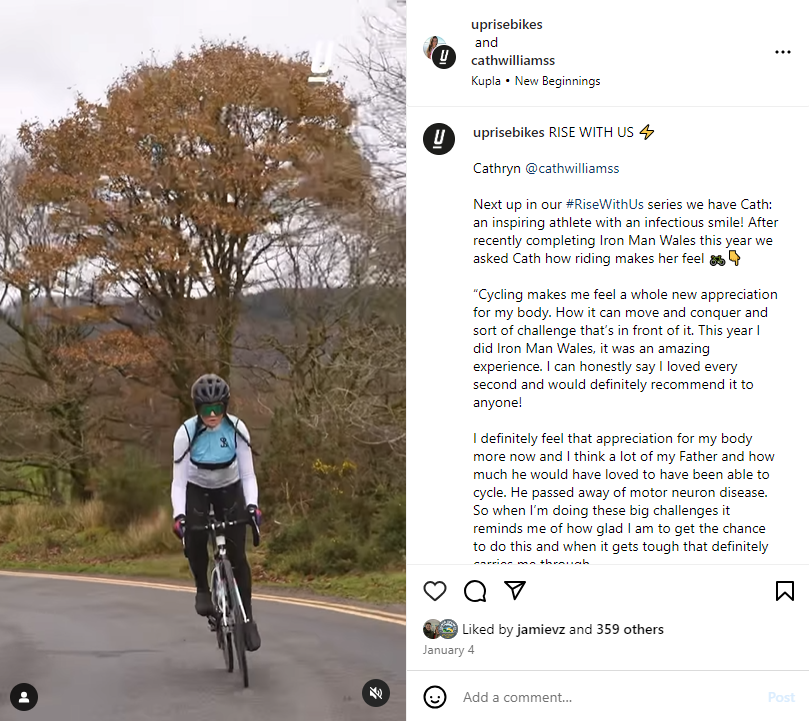
Task: Open comments via speech bubble icon
Action: point(475,591)
